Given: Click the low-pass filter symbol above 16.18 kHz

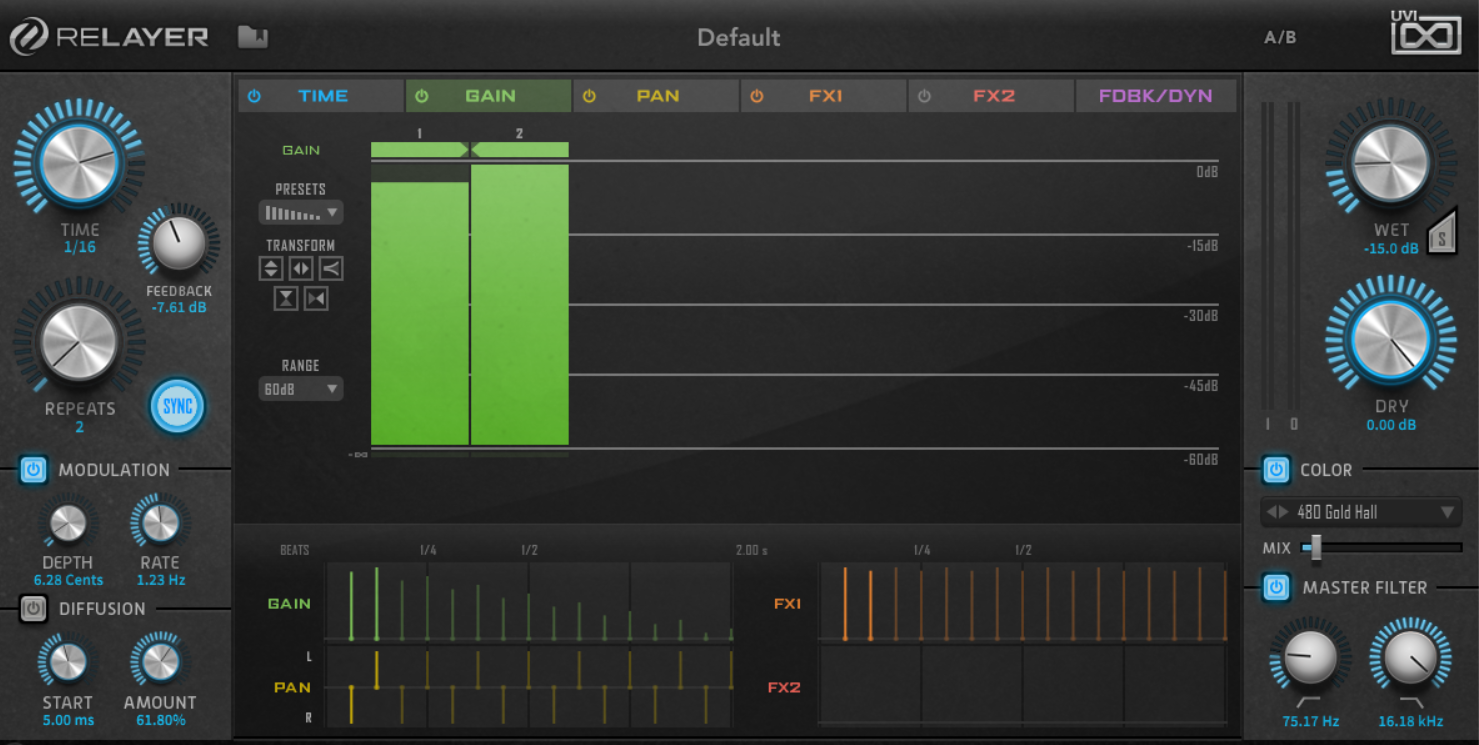Looking at the screenshot, I should click(1411, 702).
